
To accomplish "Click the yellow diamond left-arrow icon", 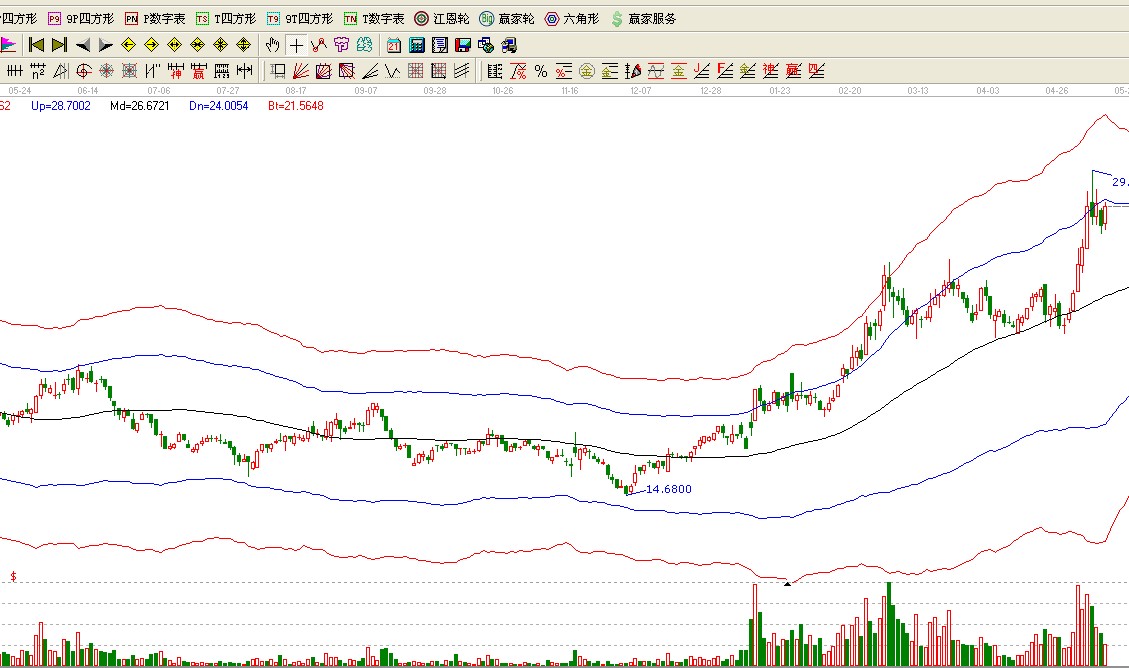I will tap(129, 45).
